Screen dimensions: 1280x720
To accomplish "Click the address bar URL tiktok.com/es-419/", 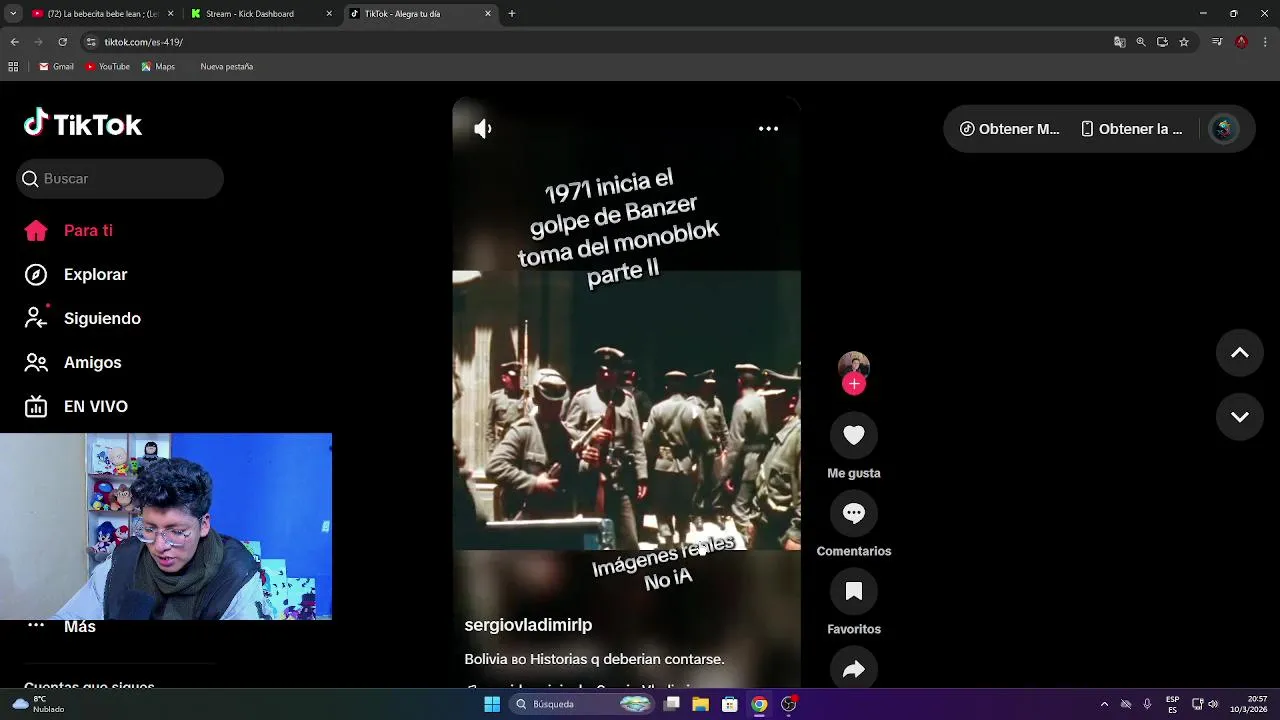I will click(x=144, y=42).
